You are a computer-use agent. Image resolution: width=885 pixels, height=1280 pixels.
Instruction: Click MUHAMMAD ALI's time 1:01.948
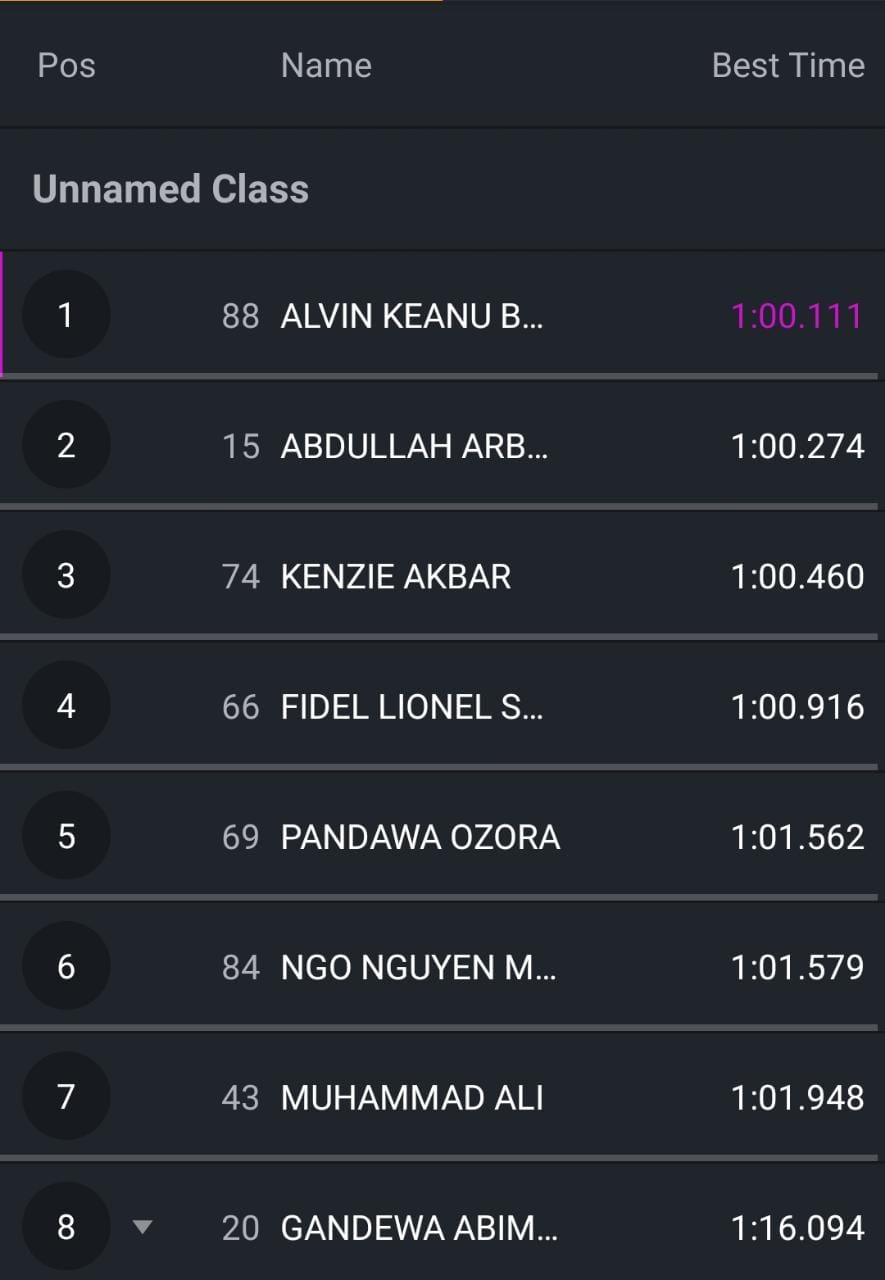click(797, 1097)
